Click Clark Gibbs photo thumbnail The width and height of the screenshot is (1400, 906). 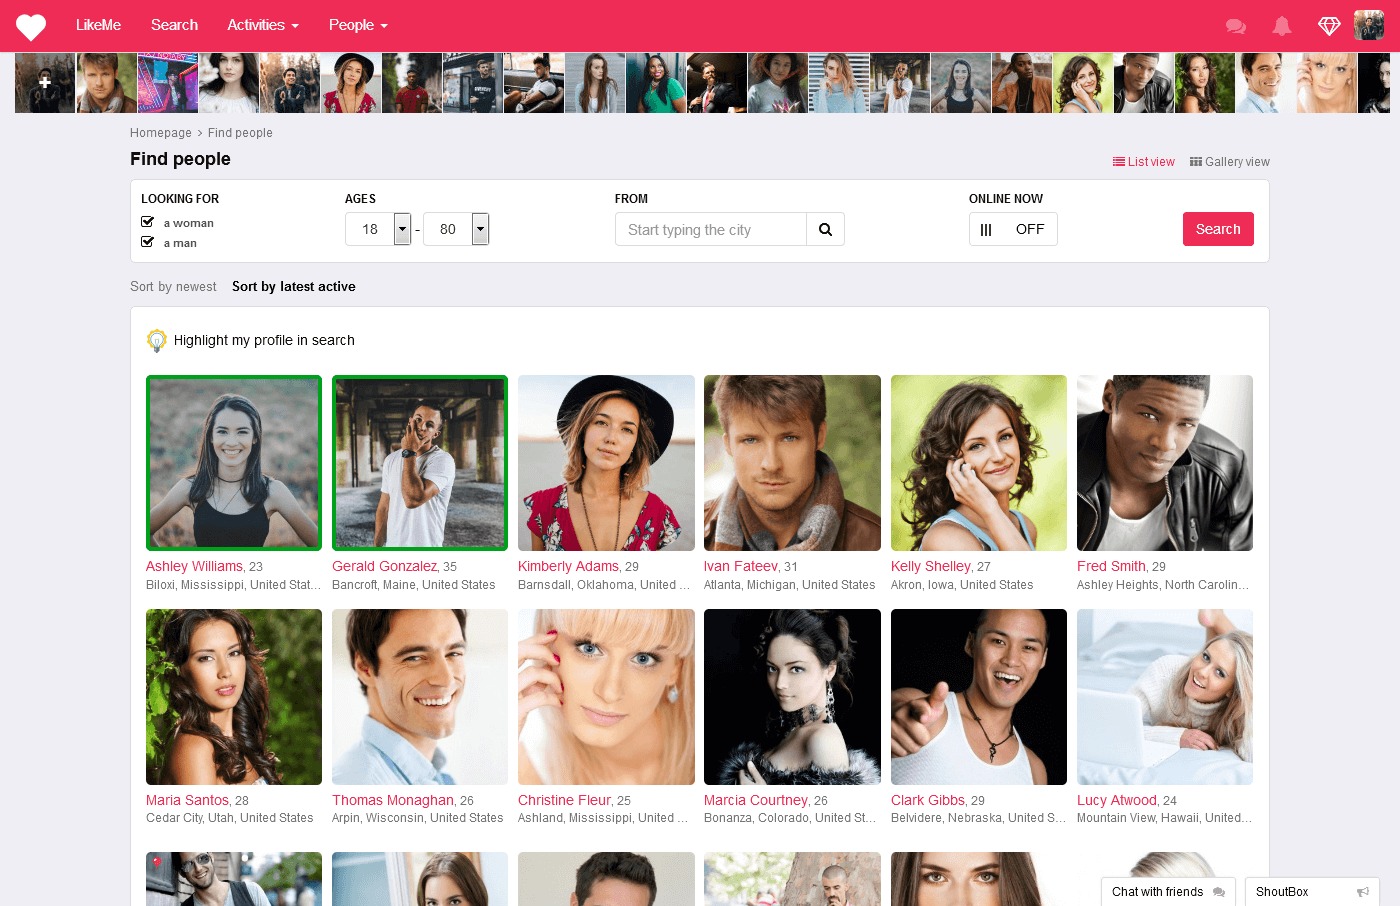[979, 697]
